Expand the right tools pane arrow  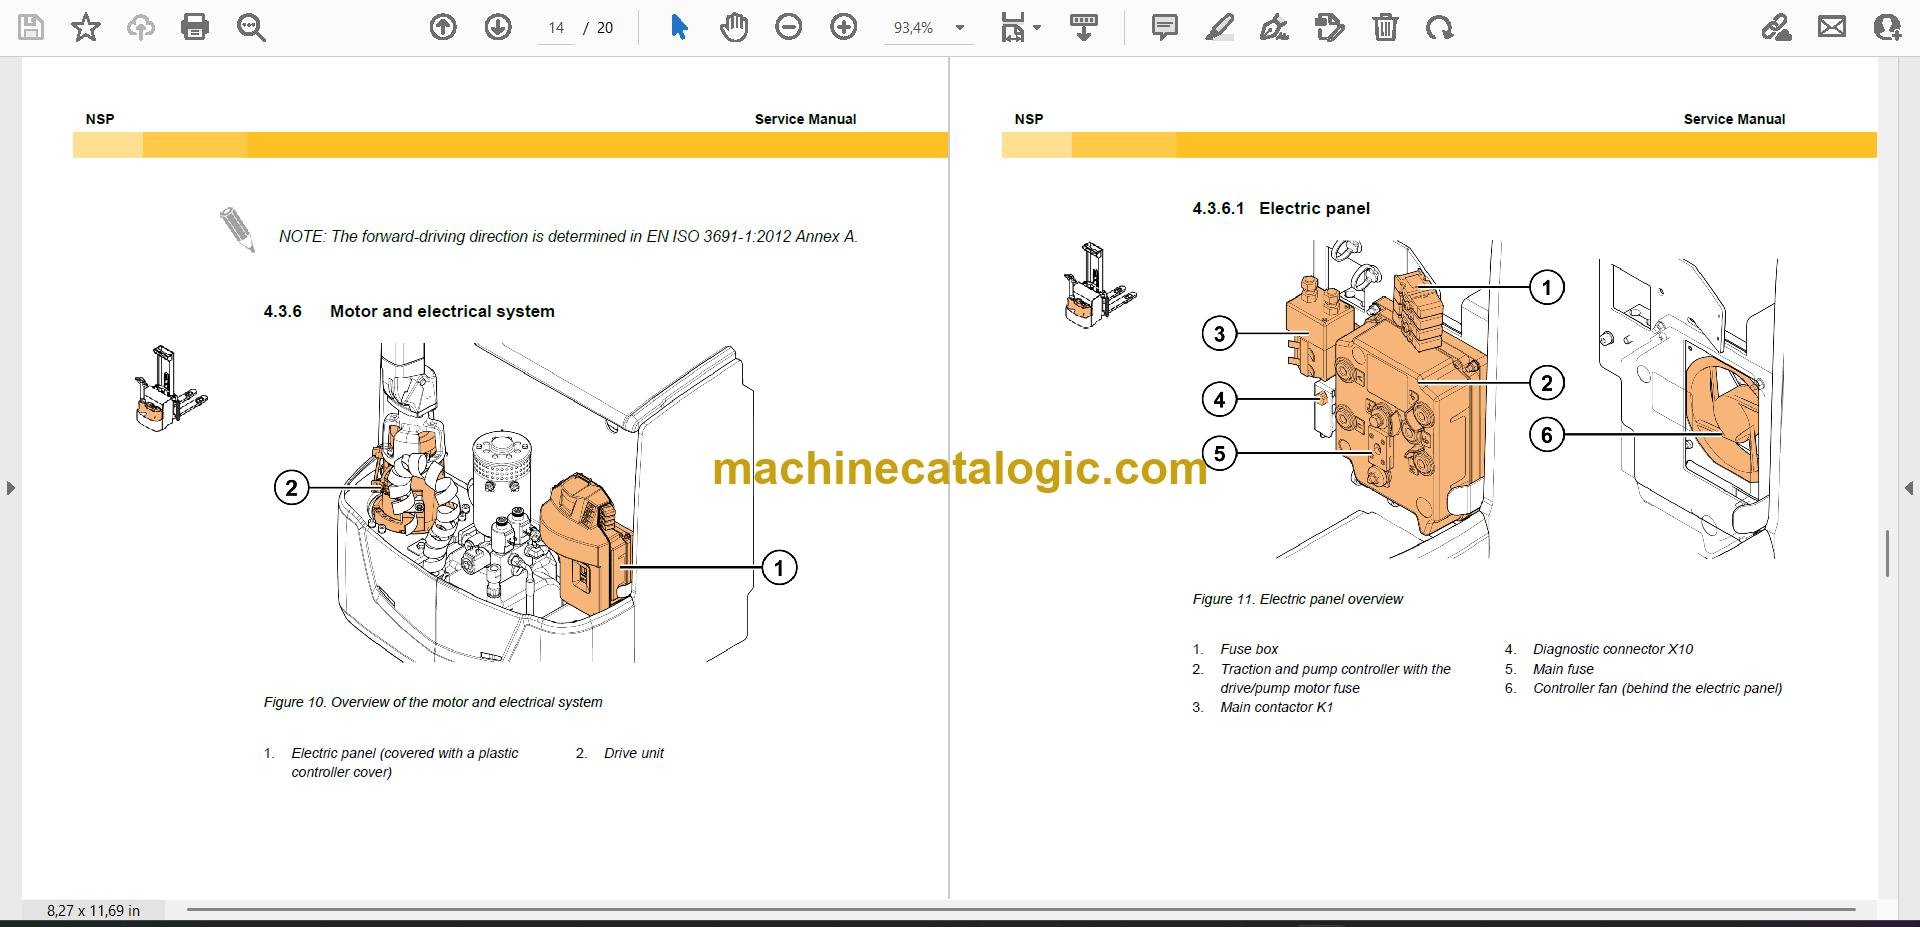click(1909, 488)
